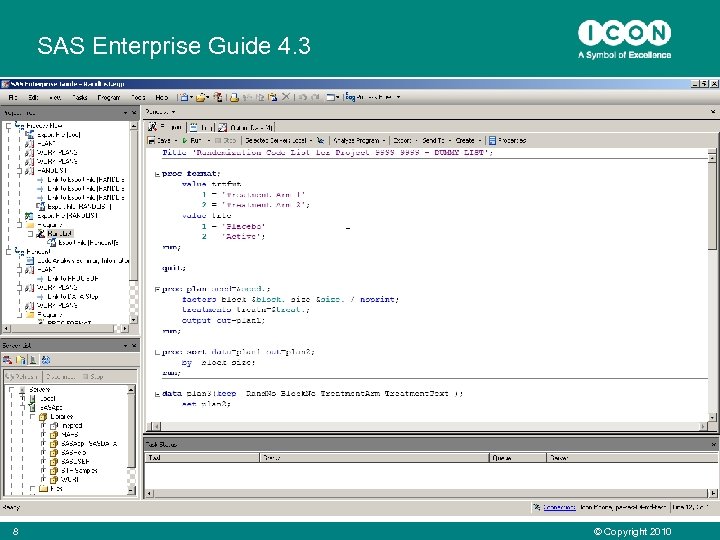Switch to the Log tab

pos(202,127)
